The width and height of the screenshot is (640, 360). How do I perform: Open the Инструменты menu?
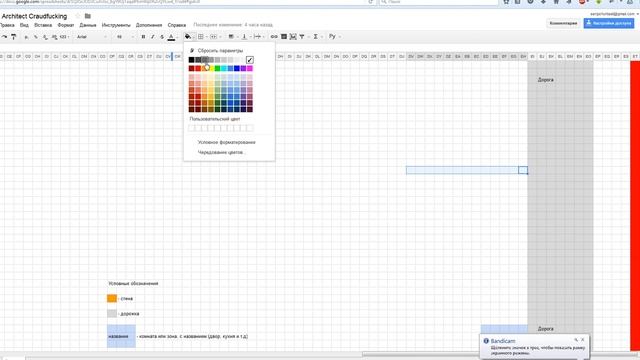point(116,25)
